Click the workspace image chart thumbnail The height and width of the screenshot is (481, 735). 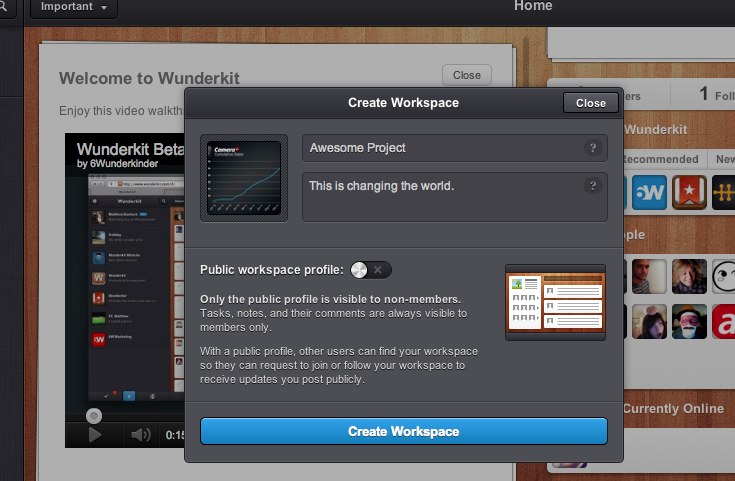click(244, 178)
